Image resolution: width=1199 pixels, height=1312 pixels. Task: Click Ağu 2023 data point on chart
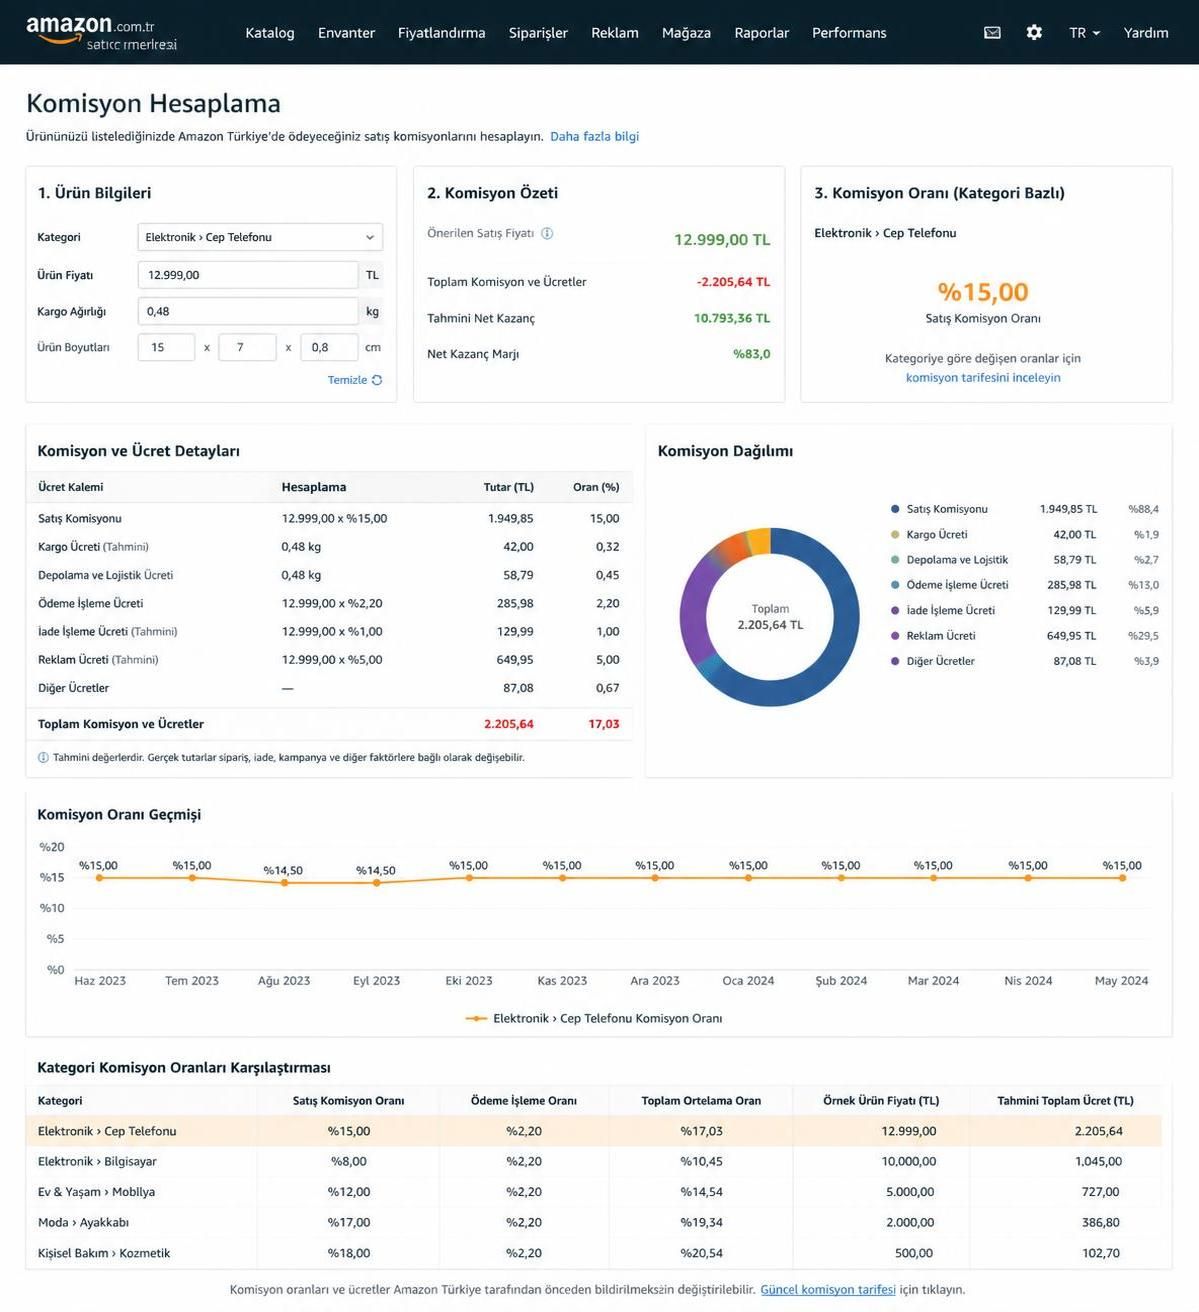click(x=284, y=883)
